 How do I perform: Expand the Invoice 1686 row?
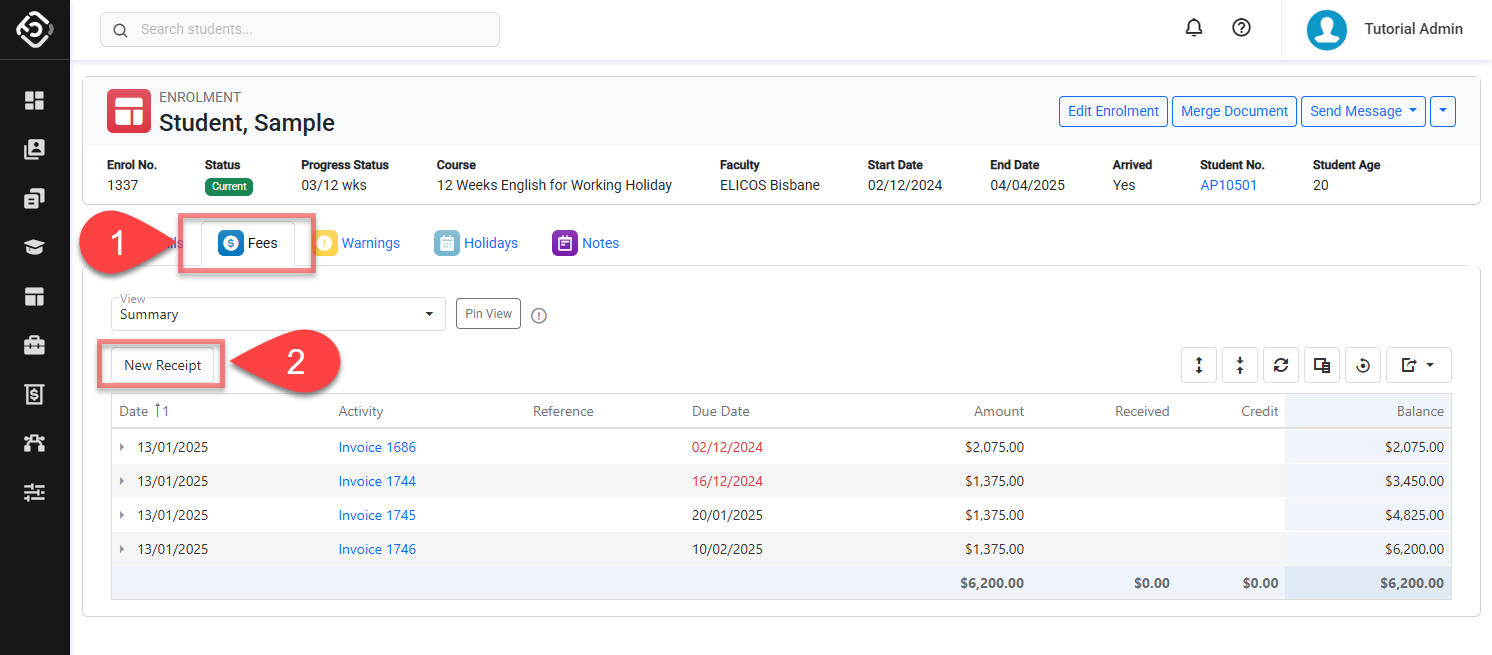tap(122, 448)
